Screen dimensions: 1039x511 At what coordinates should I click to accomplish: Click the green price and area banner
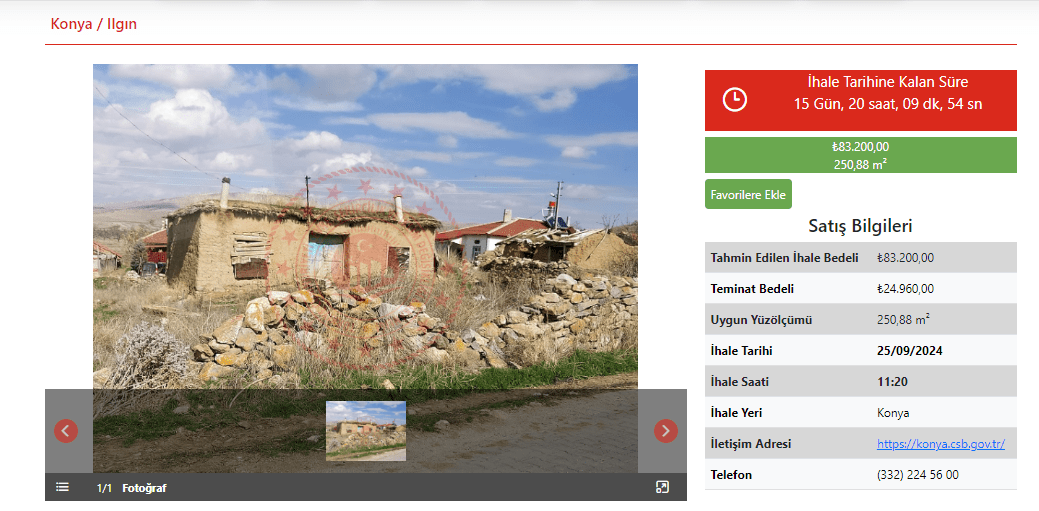click(x=860, y=155)
